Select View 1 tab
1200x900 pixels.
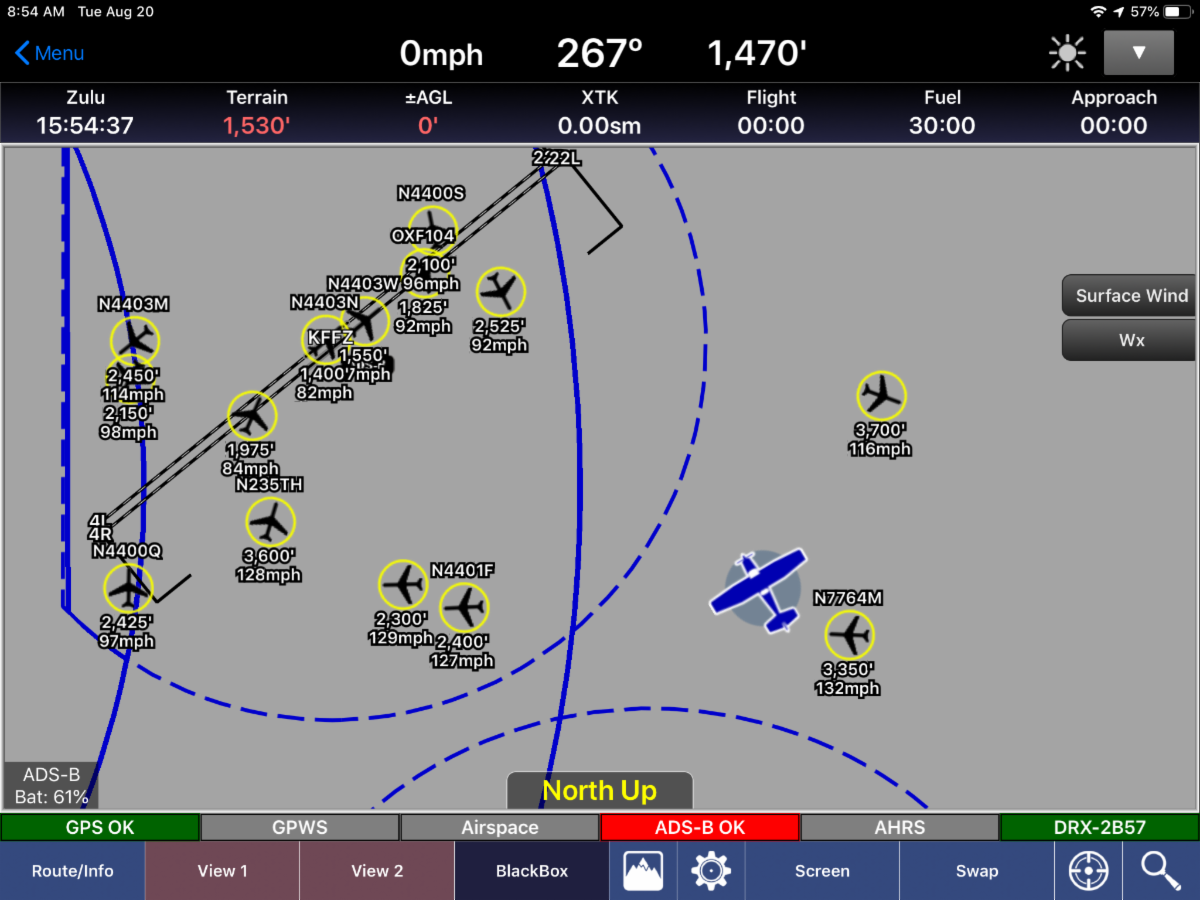(x=222, y=871)
